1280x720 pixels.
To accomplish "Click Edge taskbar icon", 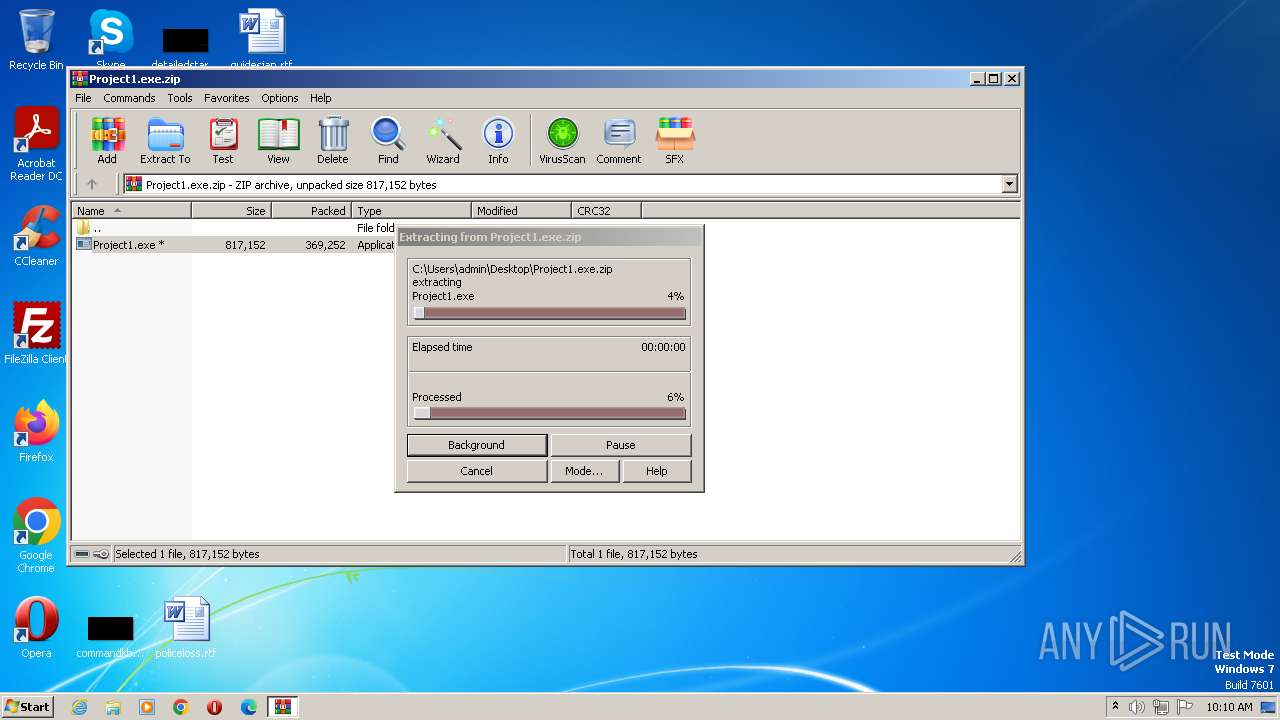I will 248,707.
